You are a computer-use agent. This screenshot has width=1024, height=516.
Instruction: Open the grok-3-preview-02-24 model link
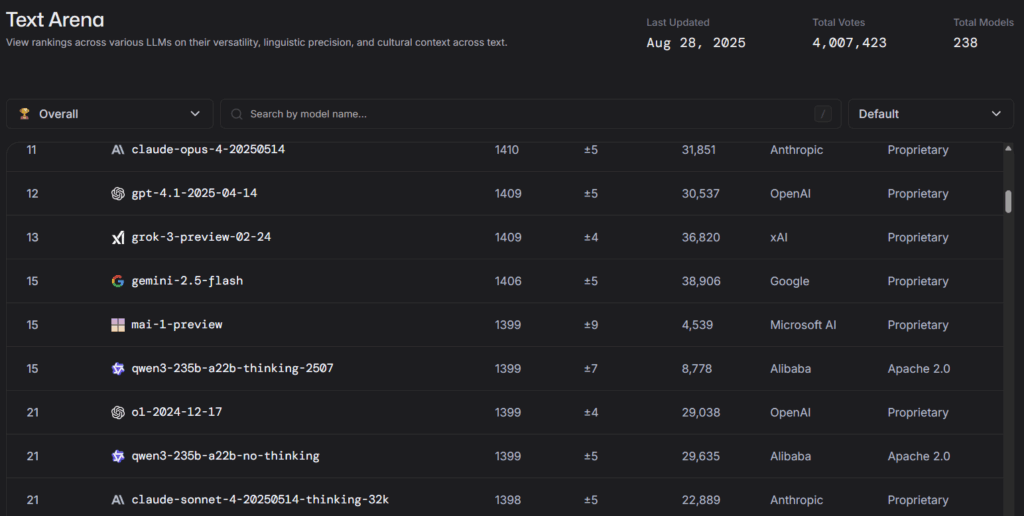pos(201,237)
